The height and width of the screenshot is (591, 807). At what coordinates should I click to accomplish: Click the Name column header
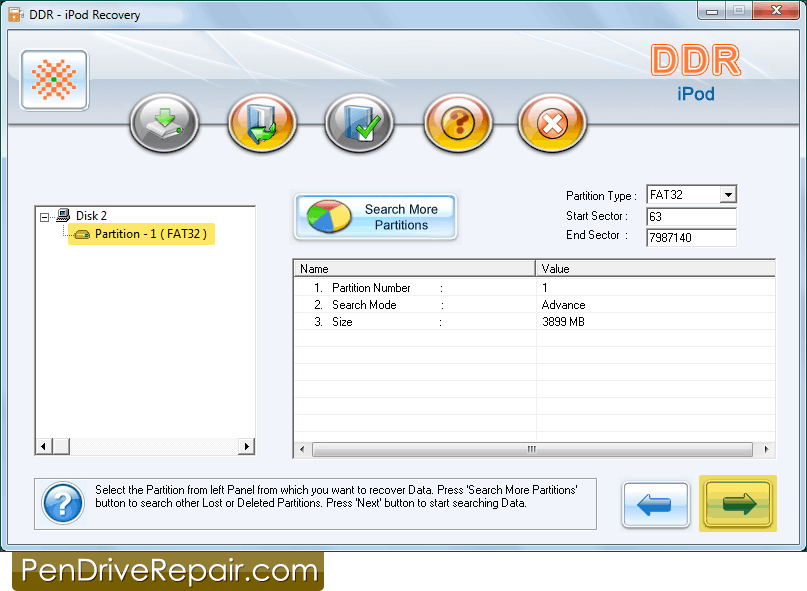pyautogui.click(x=414, y=269)
